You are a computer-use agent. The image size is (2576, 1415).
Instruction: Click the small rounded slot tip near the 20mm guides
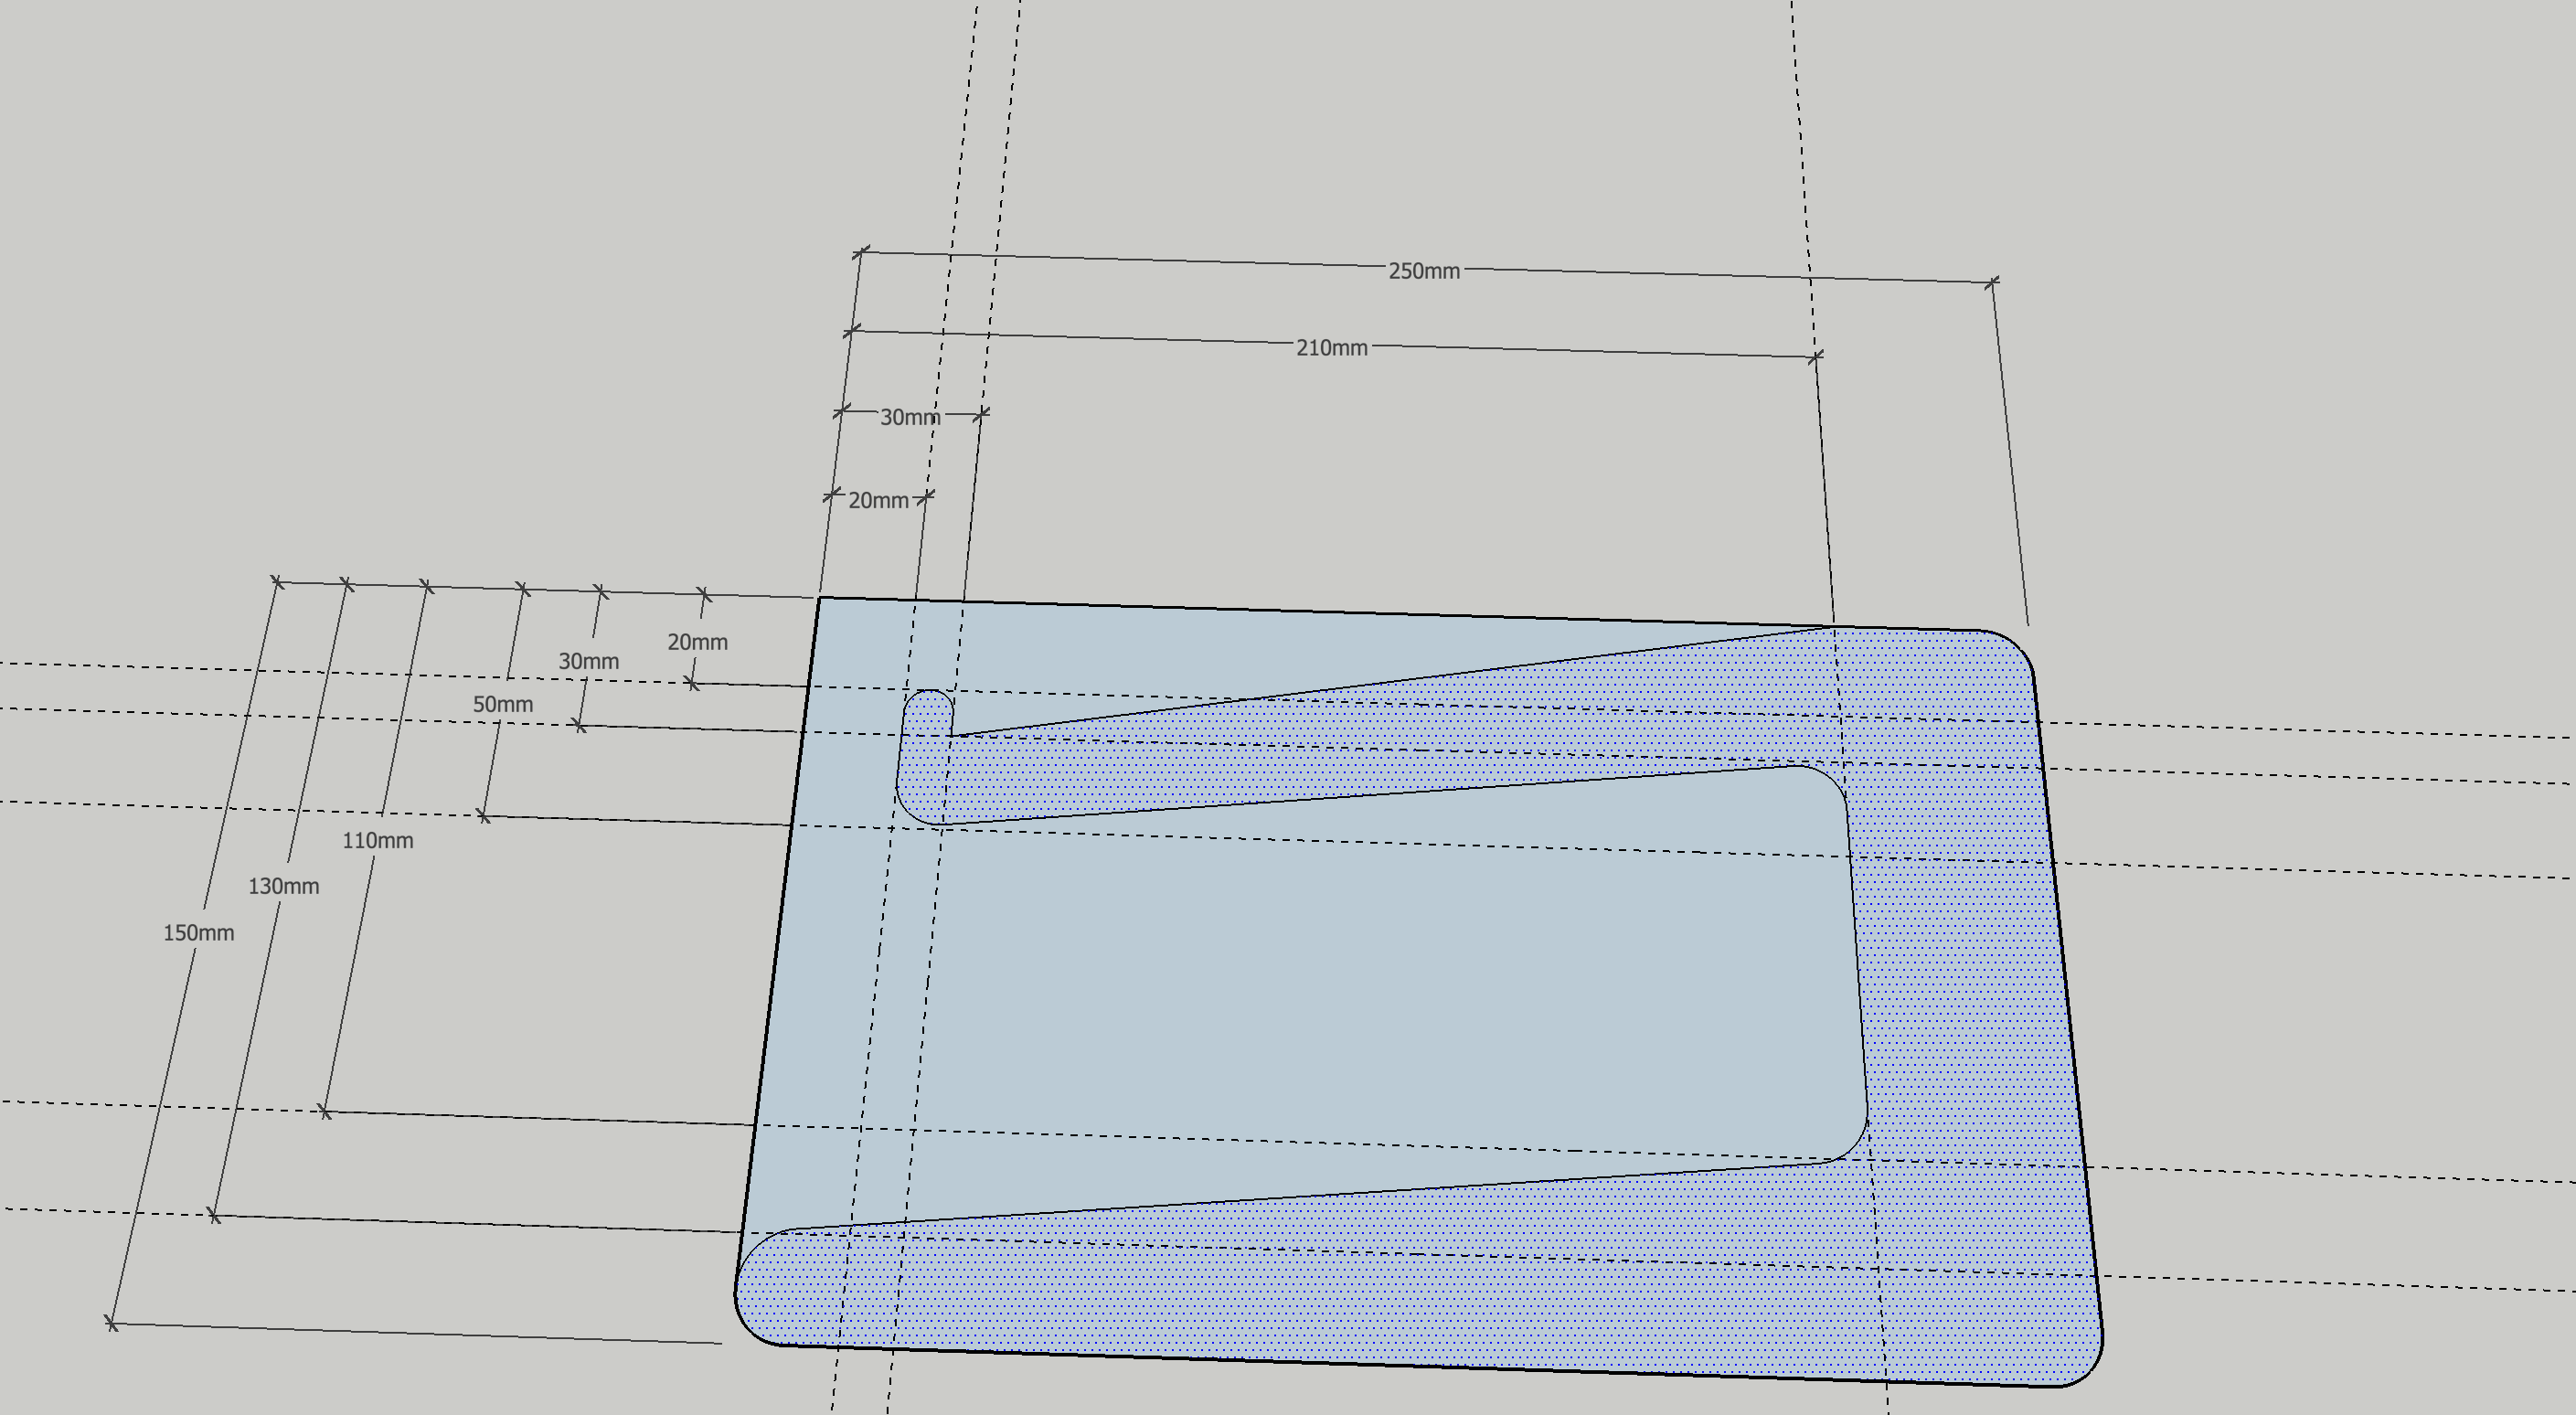(x=929, y=710)
